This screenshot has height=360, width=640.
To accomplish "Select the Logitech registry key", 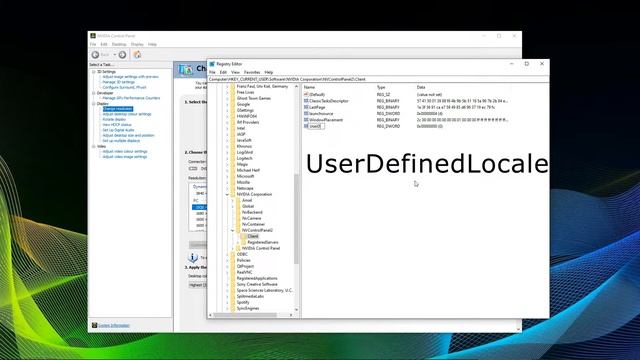I will pos(244,158).
